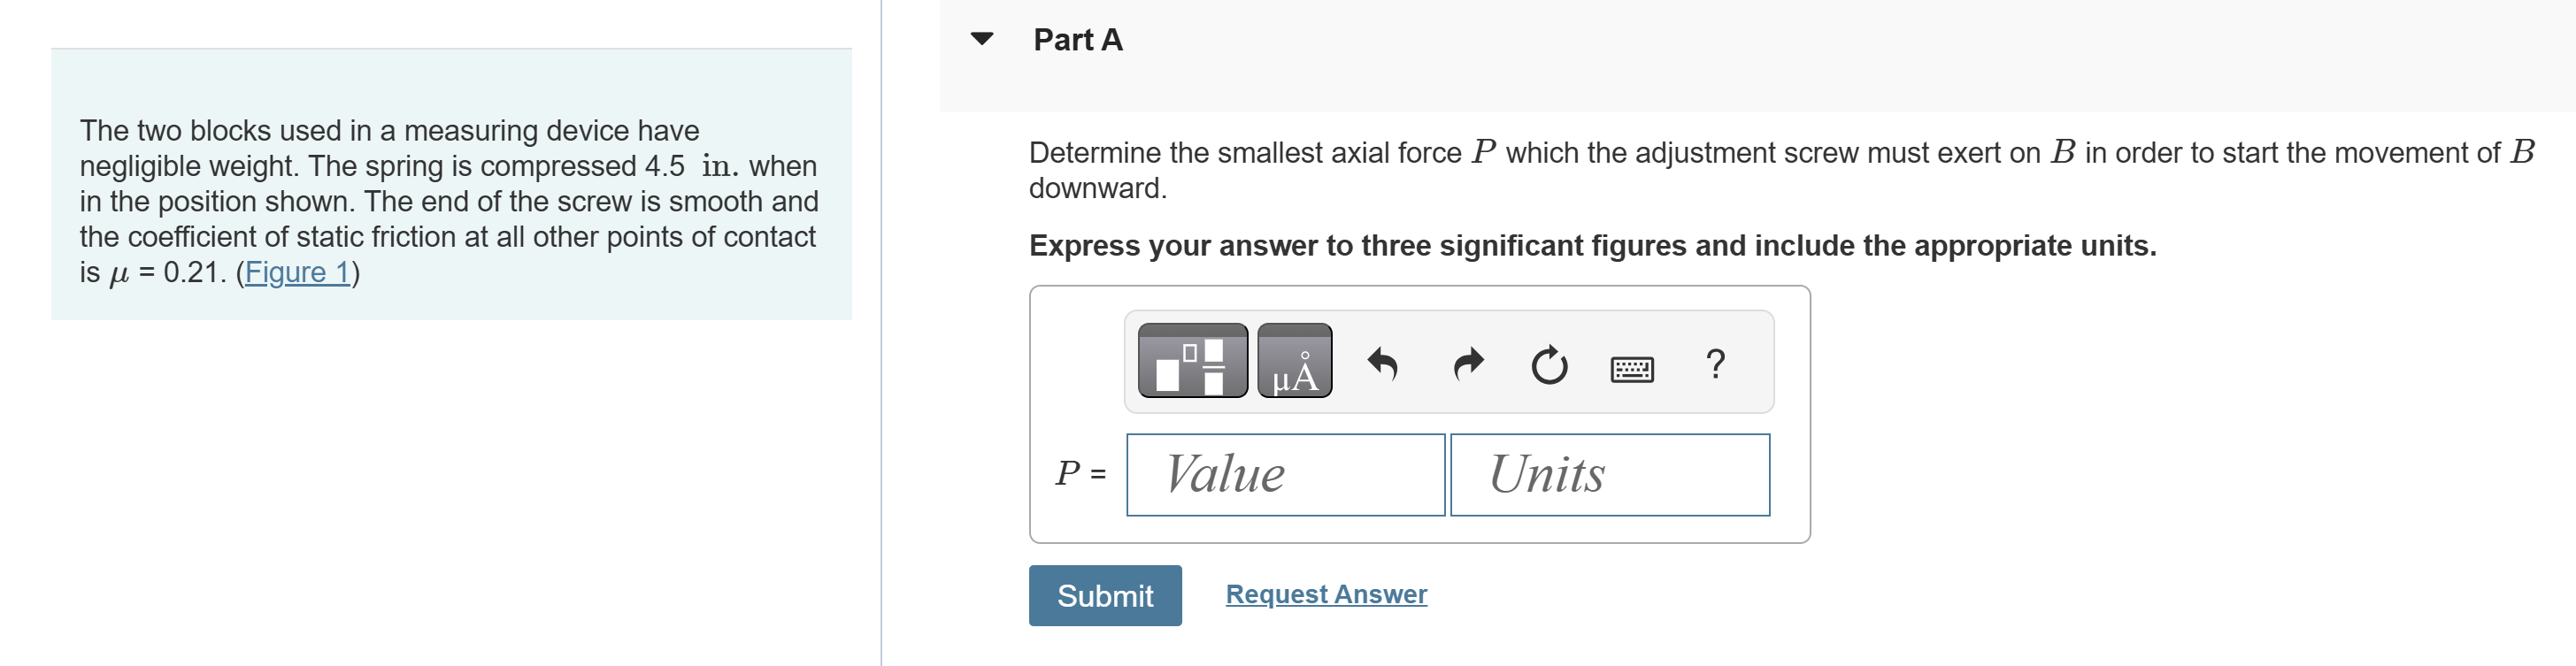The height and width of the screenshot is (666, 2576).
Task: Open the Figure 1 link
Action: (x=297, y=272)
